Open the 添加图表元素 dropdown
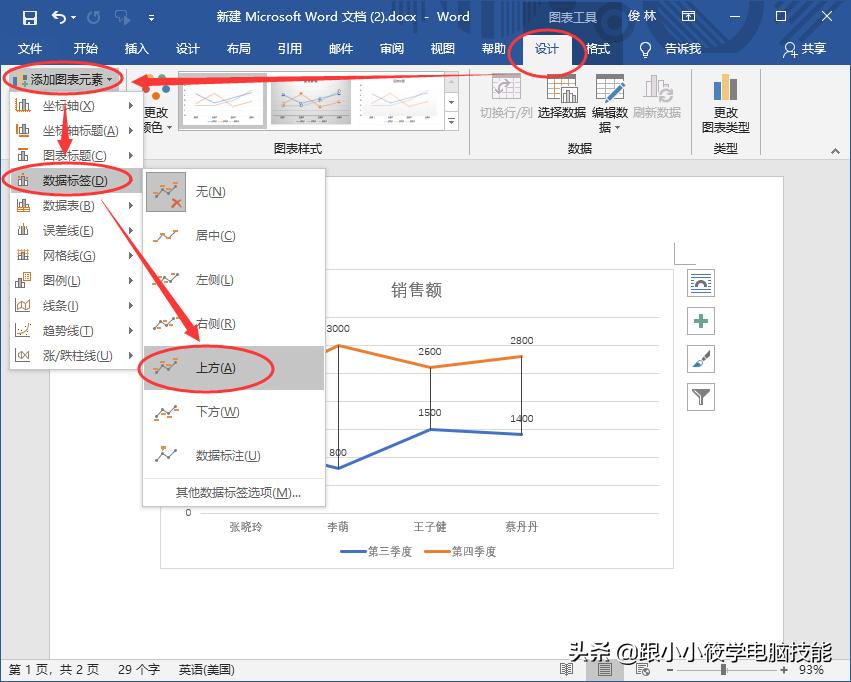The image size is (851, 682). tap(68, 78)
